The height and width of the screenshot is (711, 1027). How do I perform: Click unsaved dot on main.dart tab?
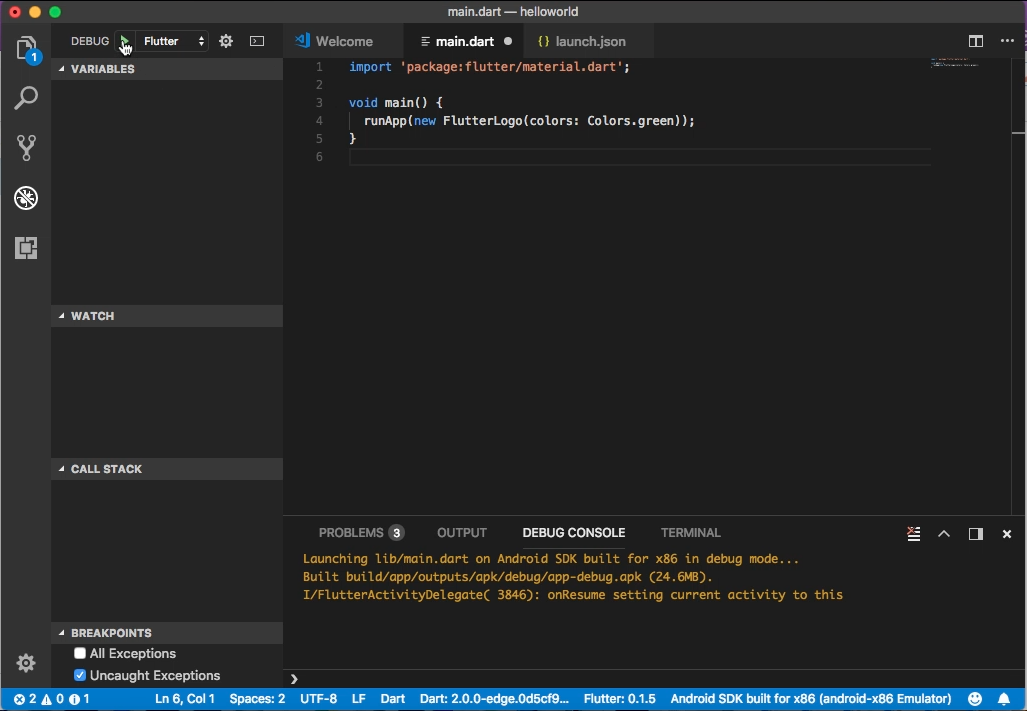[508, 41]
